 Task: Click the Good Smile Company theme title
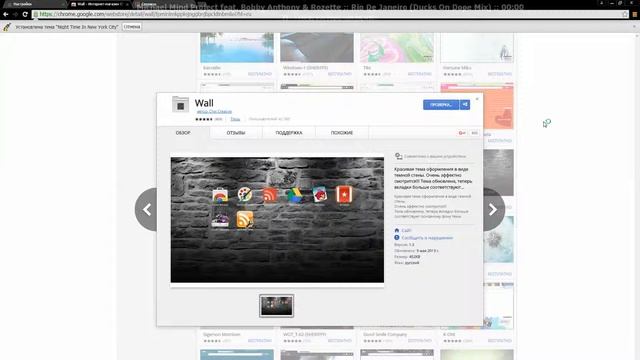(385, 334)
